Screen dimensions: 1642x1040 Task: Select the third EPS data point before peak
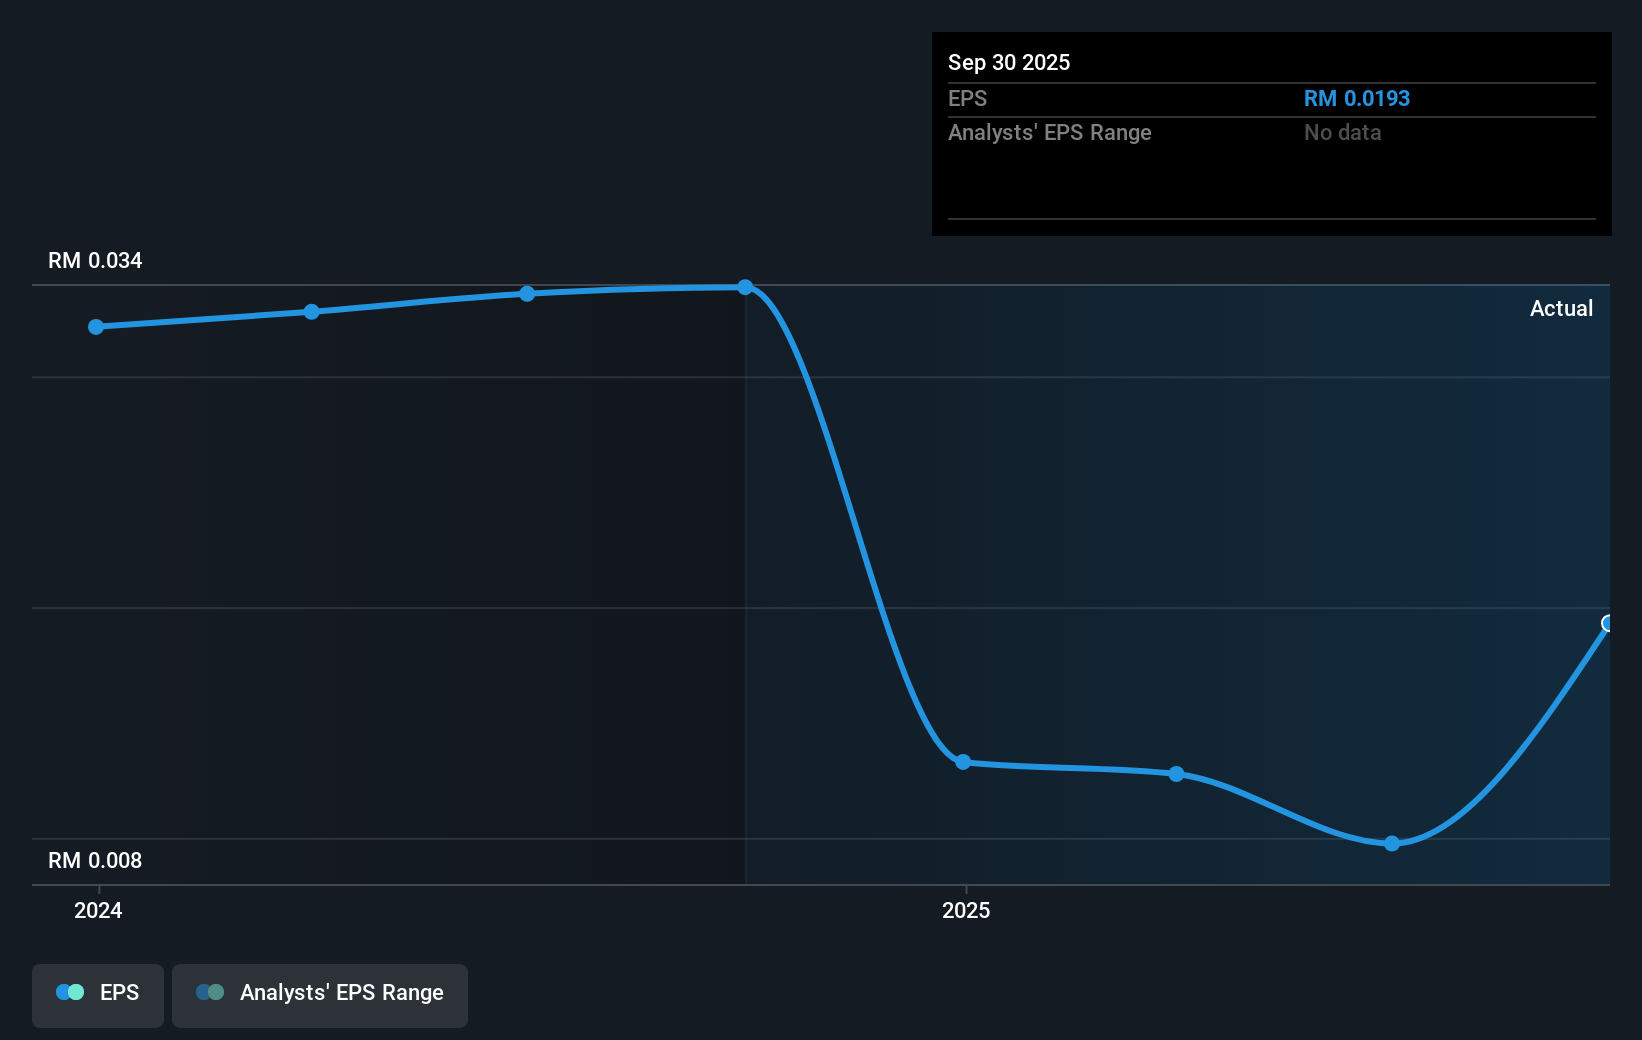click(527, 293)
